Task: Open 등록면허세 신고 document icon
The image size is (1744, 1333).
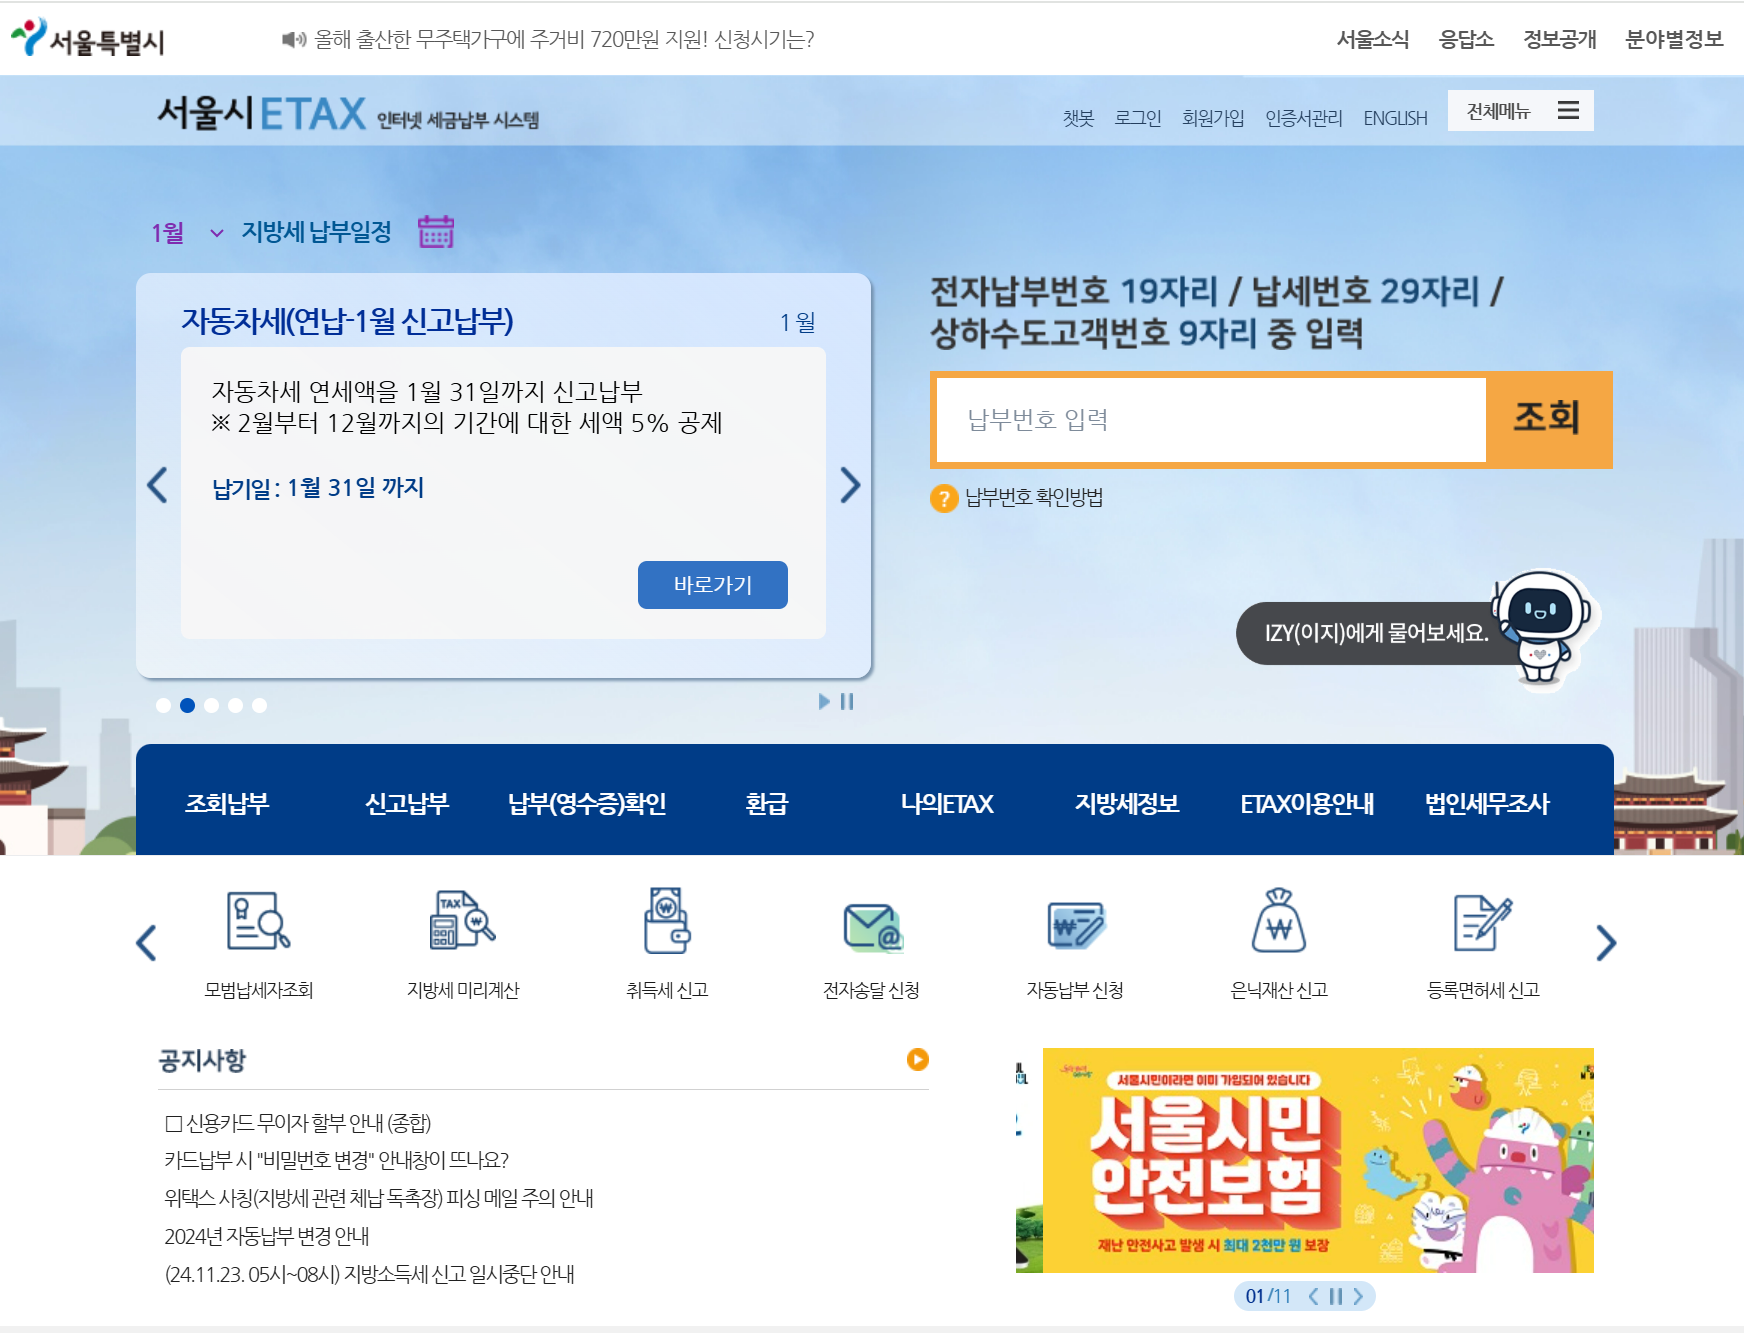Action: coord(1483,922)
